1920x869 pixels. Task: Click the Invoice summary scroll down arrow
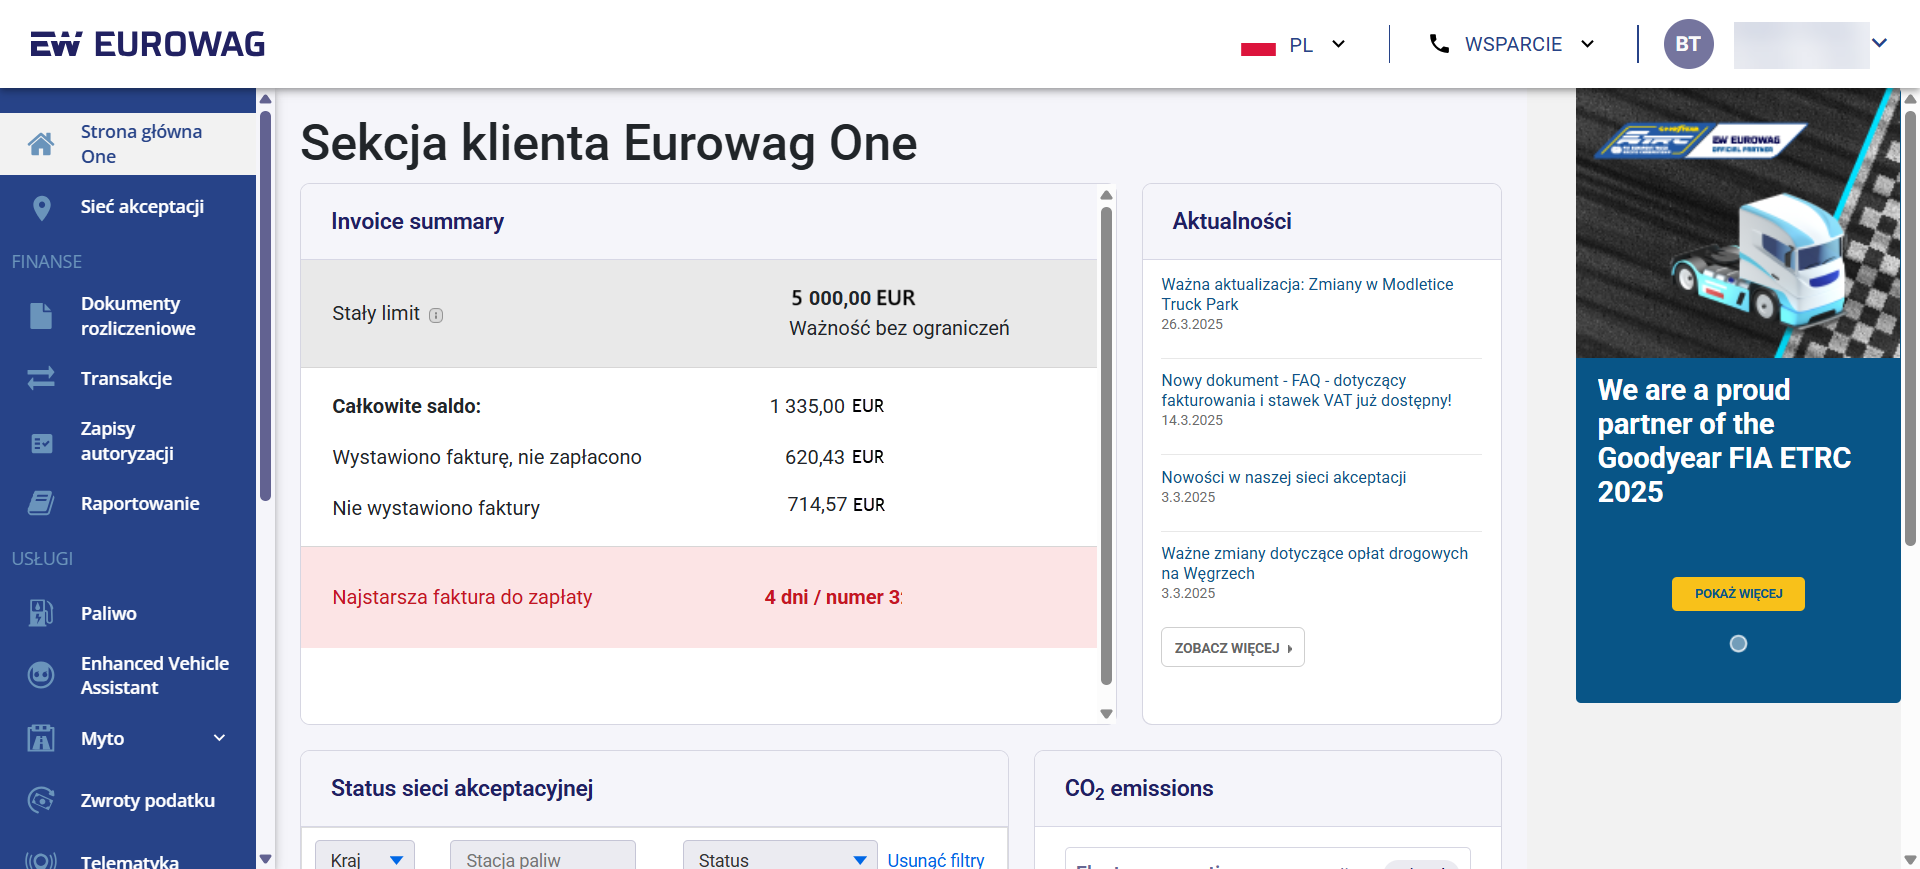[1106, 713]
